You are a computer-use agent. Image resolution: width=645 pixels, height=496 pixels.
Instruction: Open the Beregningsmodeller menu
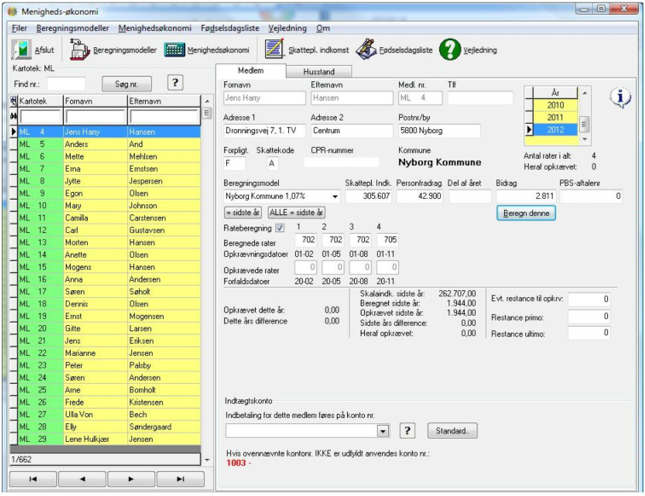pos(72,28)
